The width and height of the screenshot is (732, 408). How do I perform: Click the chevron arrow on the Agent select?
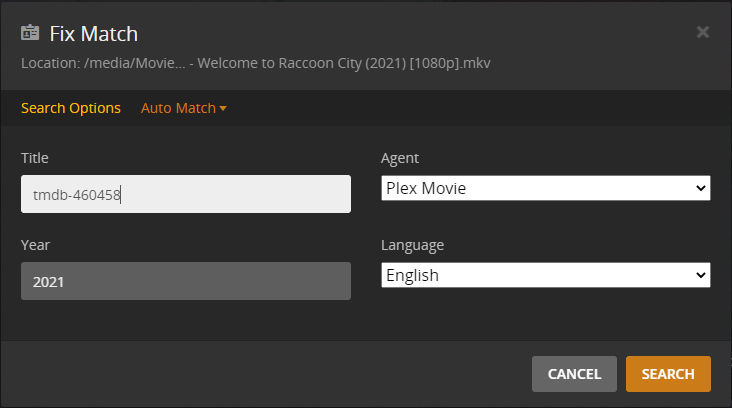coord(700,188)
